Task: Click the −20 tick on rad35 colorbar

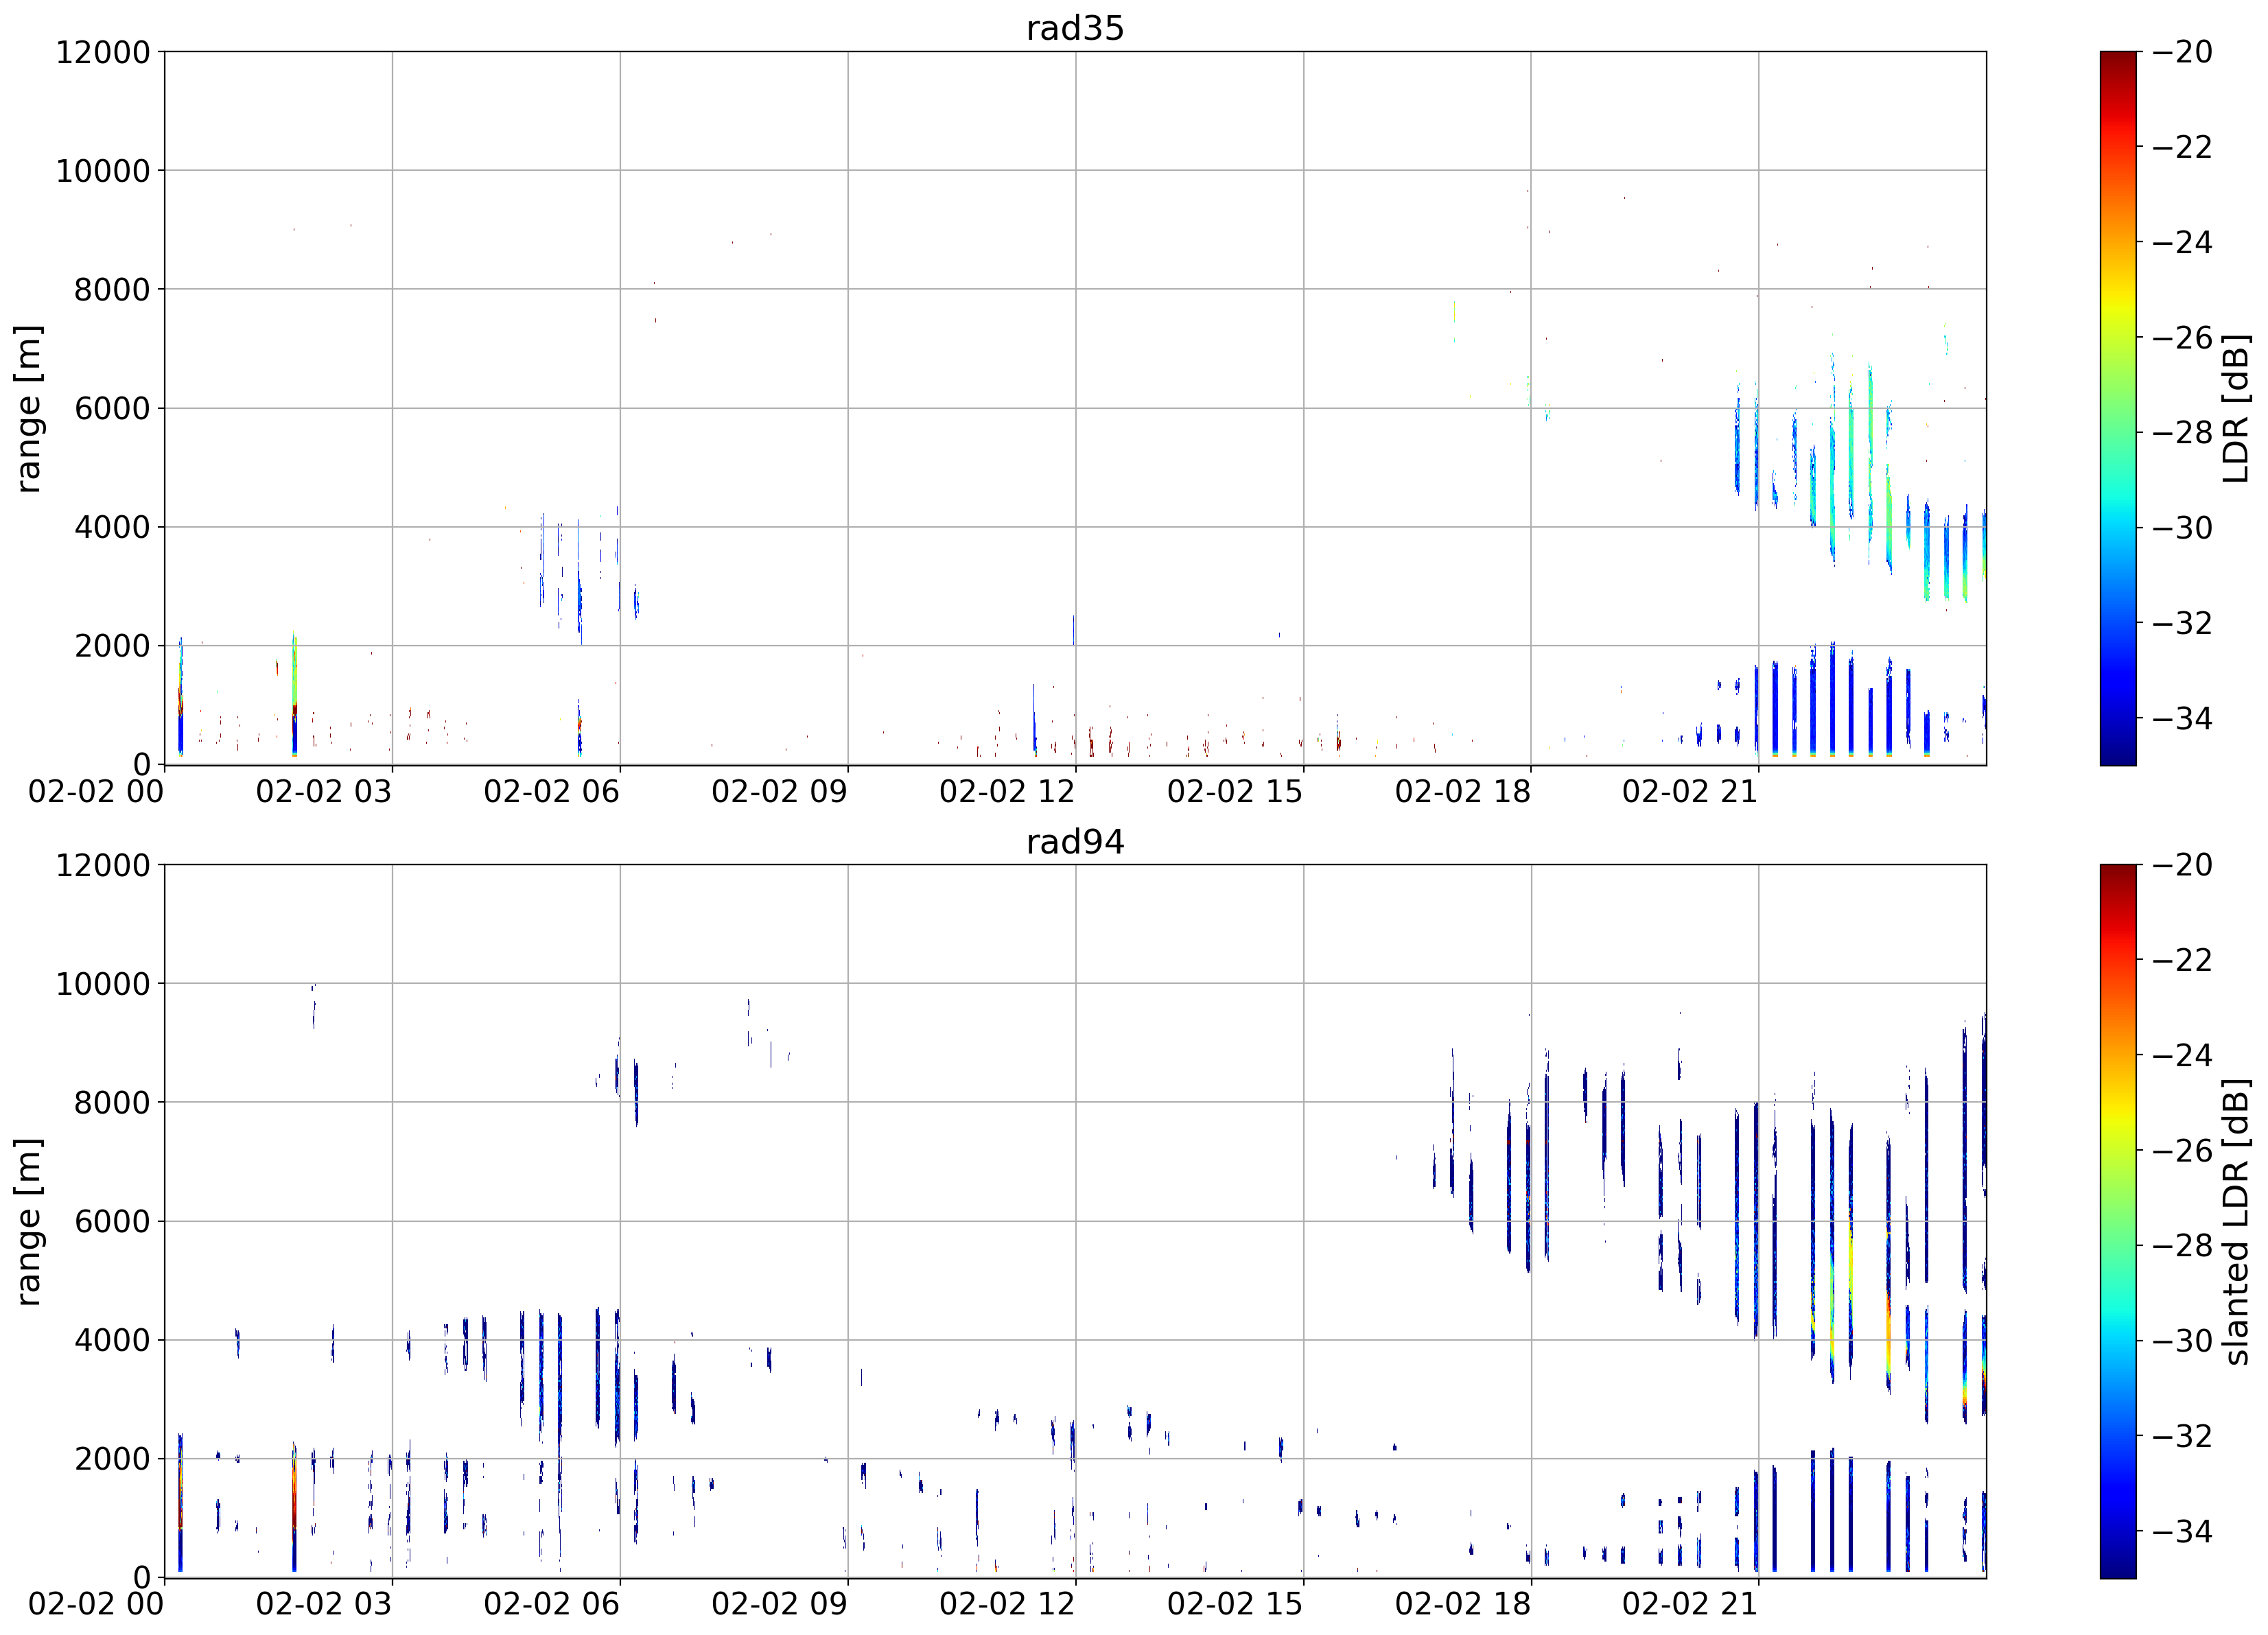Action: pyautogui.click(x=2182, y=52)
